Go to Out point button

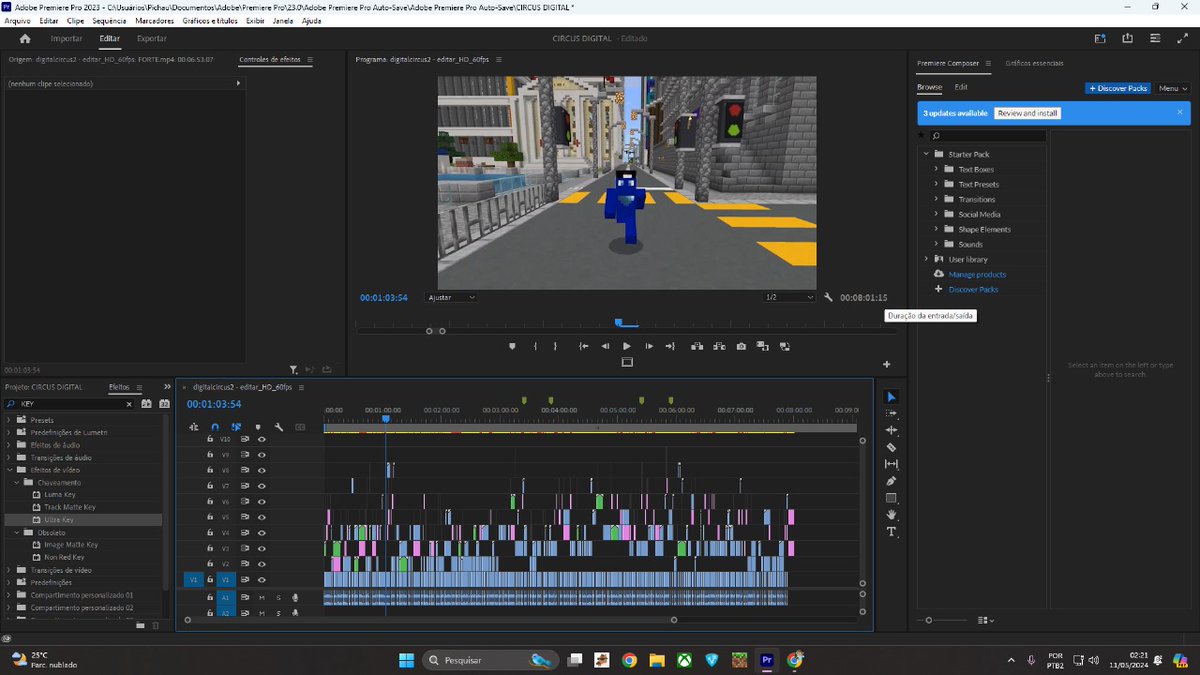[x=670, y=346]
